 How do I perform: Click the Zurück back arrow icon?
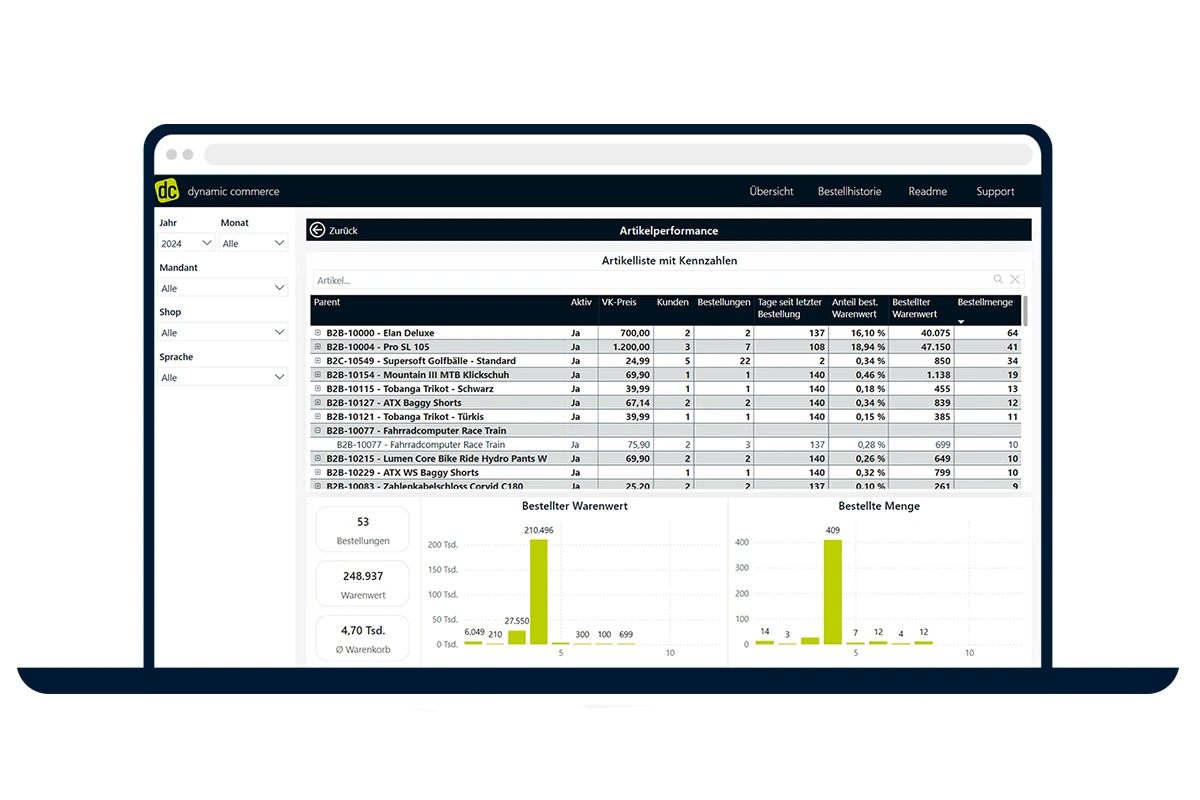[317, 230]
